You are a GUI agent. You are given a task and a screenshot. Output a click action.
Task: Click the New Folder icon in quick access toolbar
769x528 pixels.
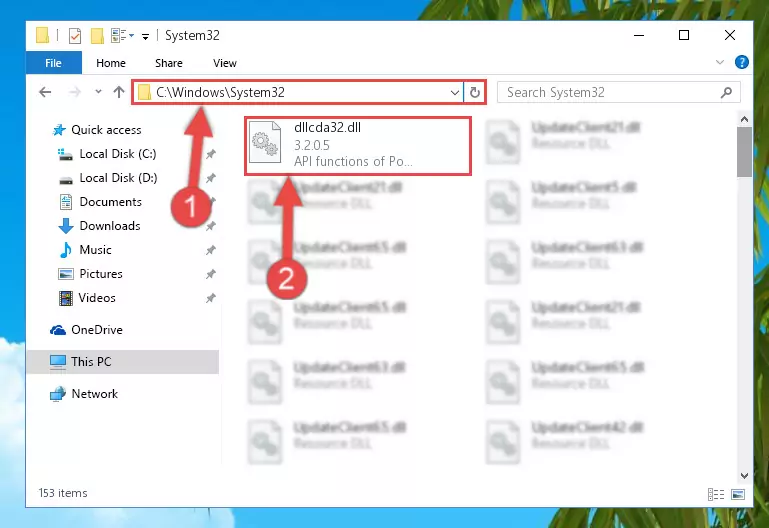(97, 36)
